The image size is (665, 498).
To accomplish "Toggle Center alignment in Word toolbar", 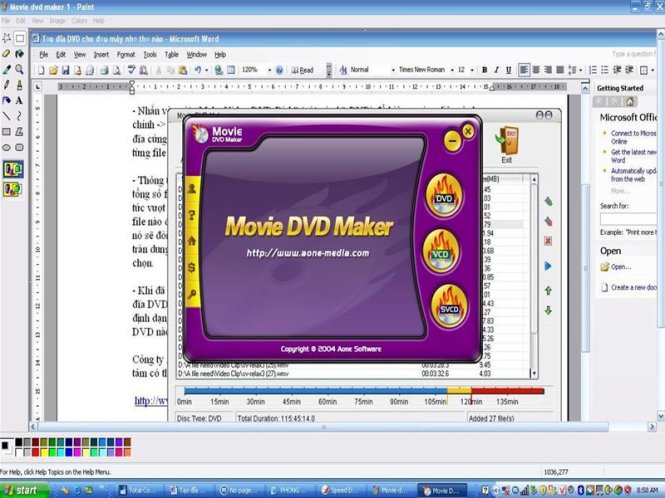I will click(x=536, y=70).
